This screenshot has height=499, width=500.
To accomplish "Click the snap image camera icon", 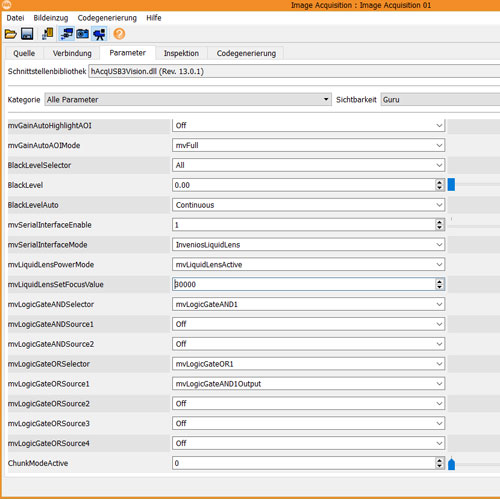I will (82, 34).
